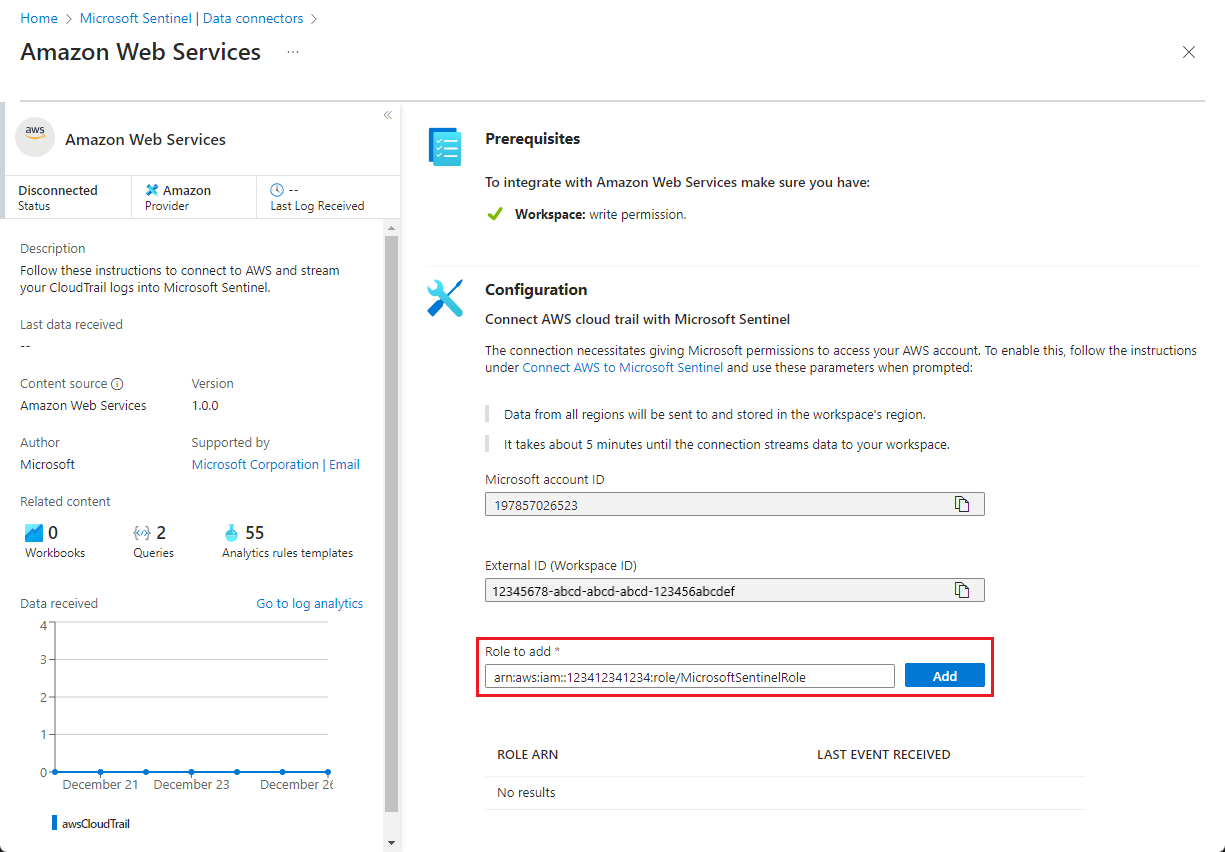The width and height of the screenshot is (1225, 852).
Task: Copy the External ID (Workspace ID)
Action: pyautogui.click(x=962, y=589)
